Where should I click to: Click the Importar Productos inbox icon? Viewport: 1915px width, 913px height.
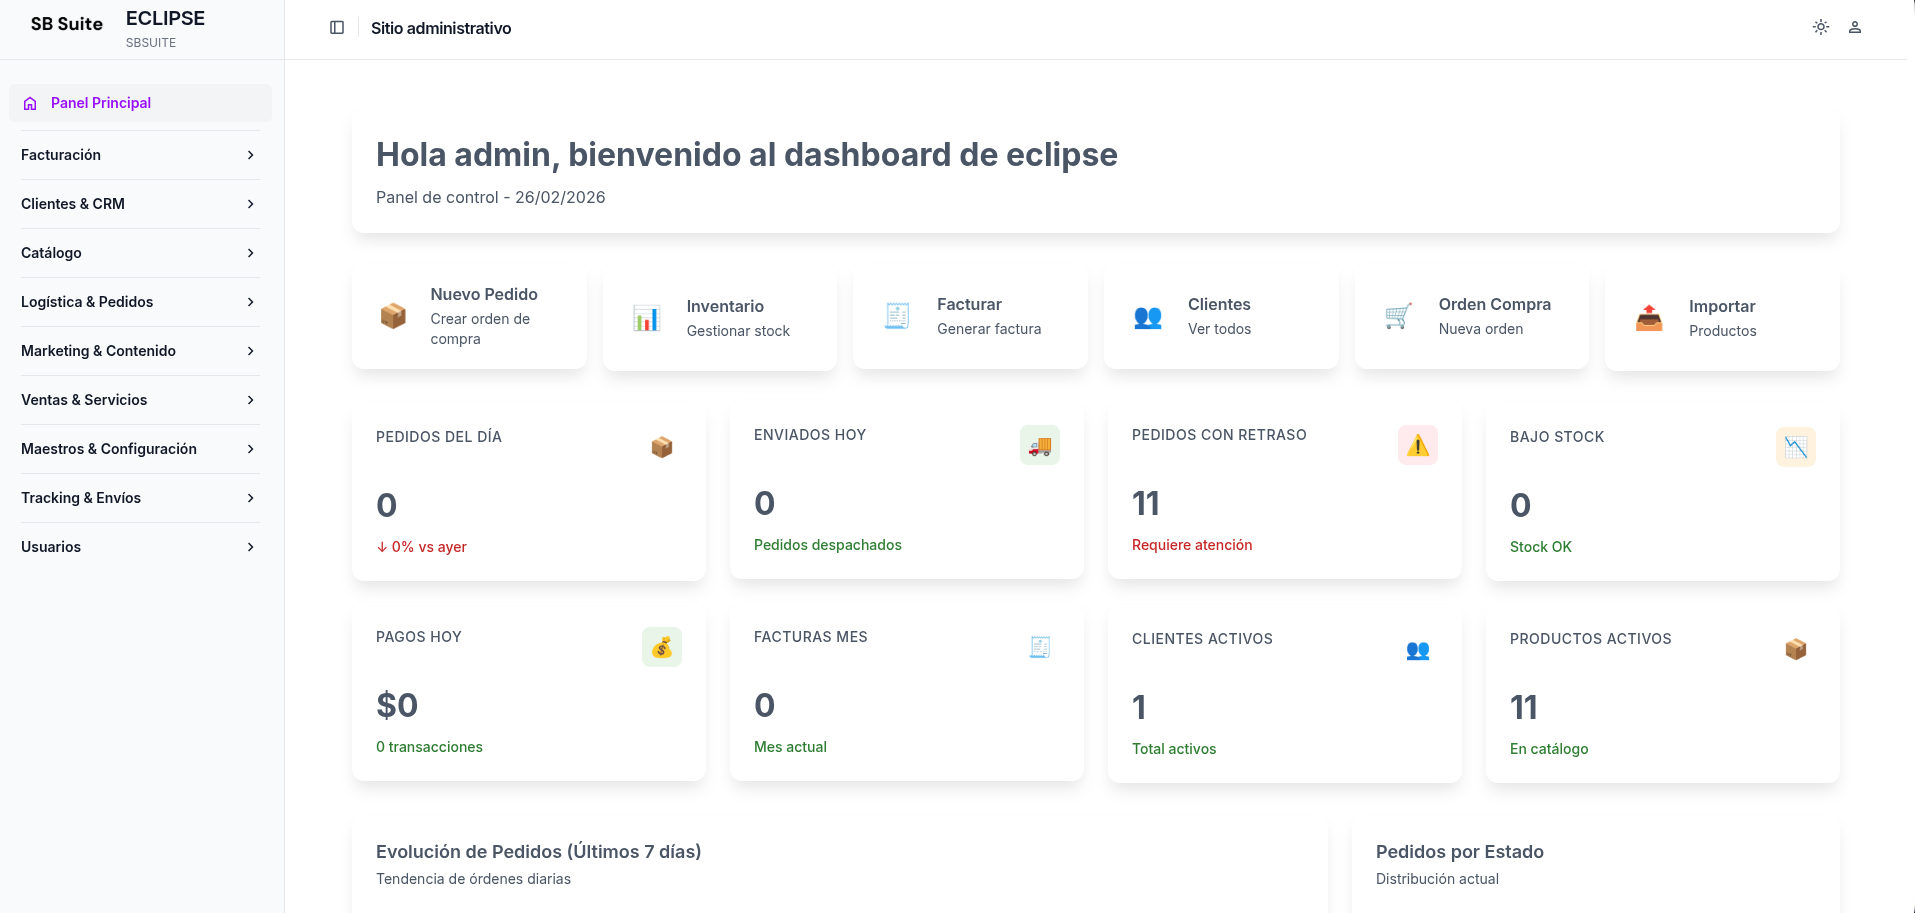(1648, 317)
